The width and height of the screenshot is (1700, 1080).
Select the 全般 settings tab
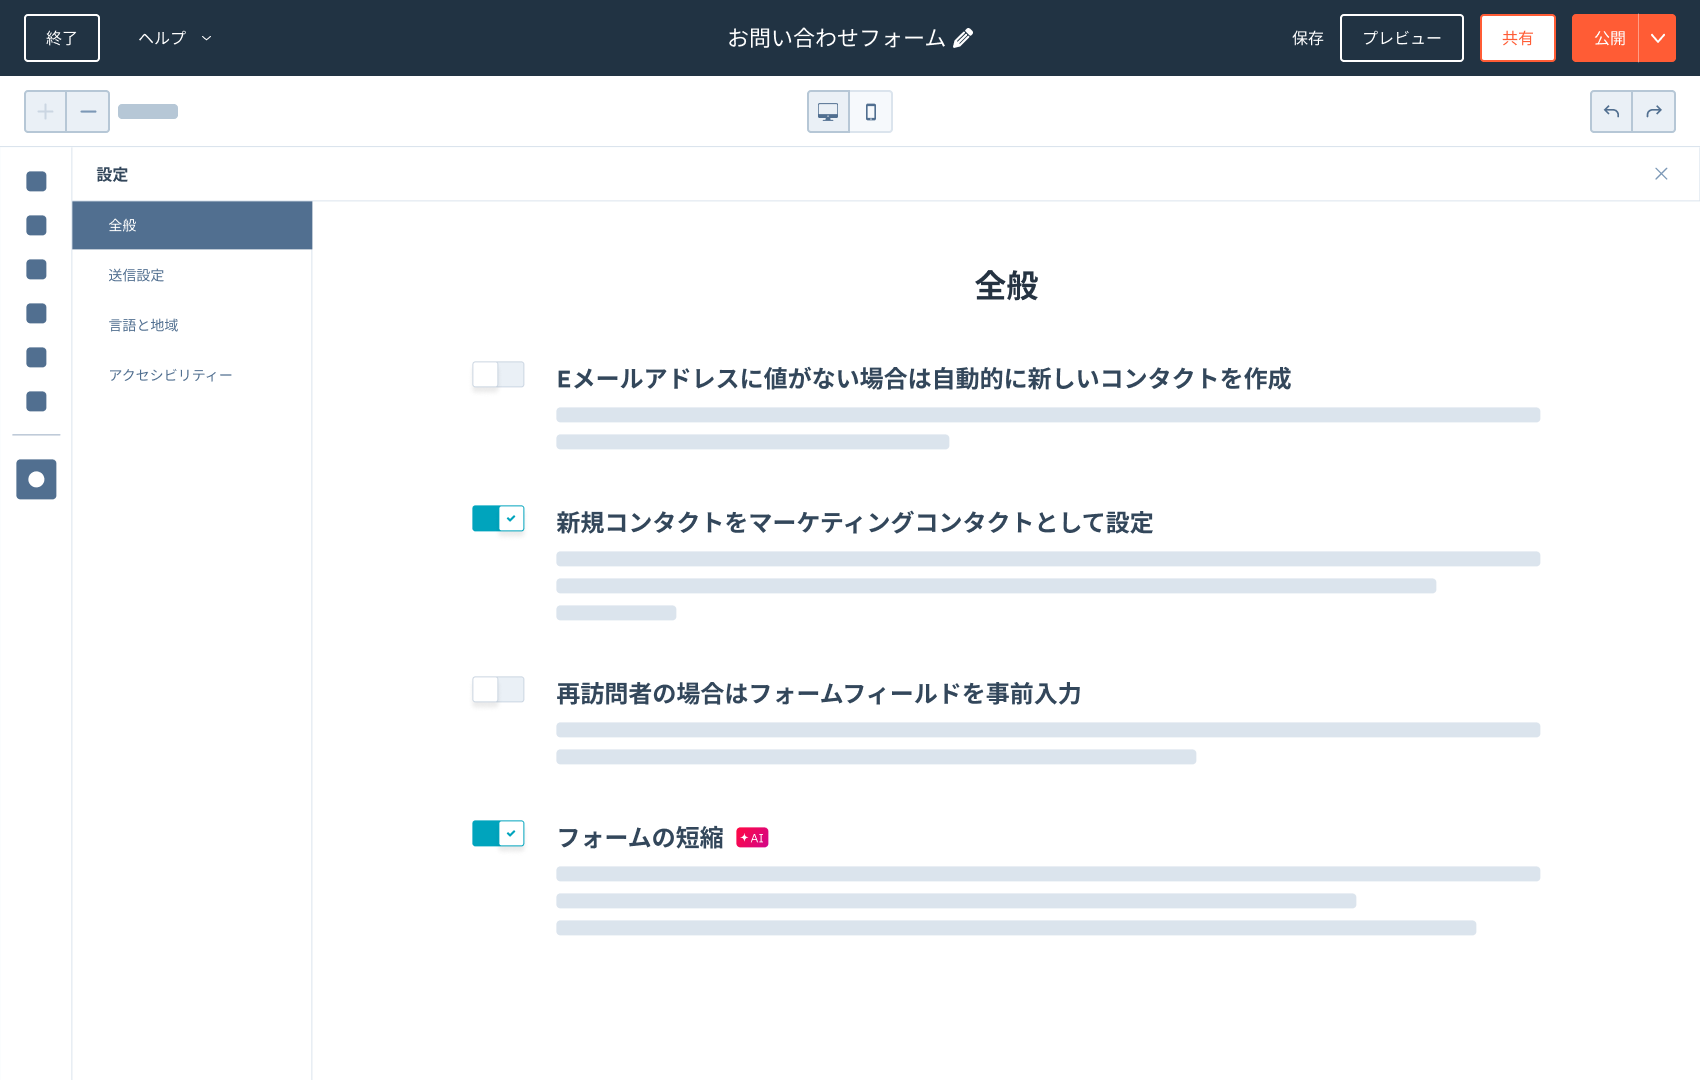[x=192, y=225]
